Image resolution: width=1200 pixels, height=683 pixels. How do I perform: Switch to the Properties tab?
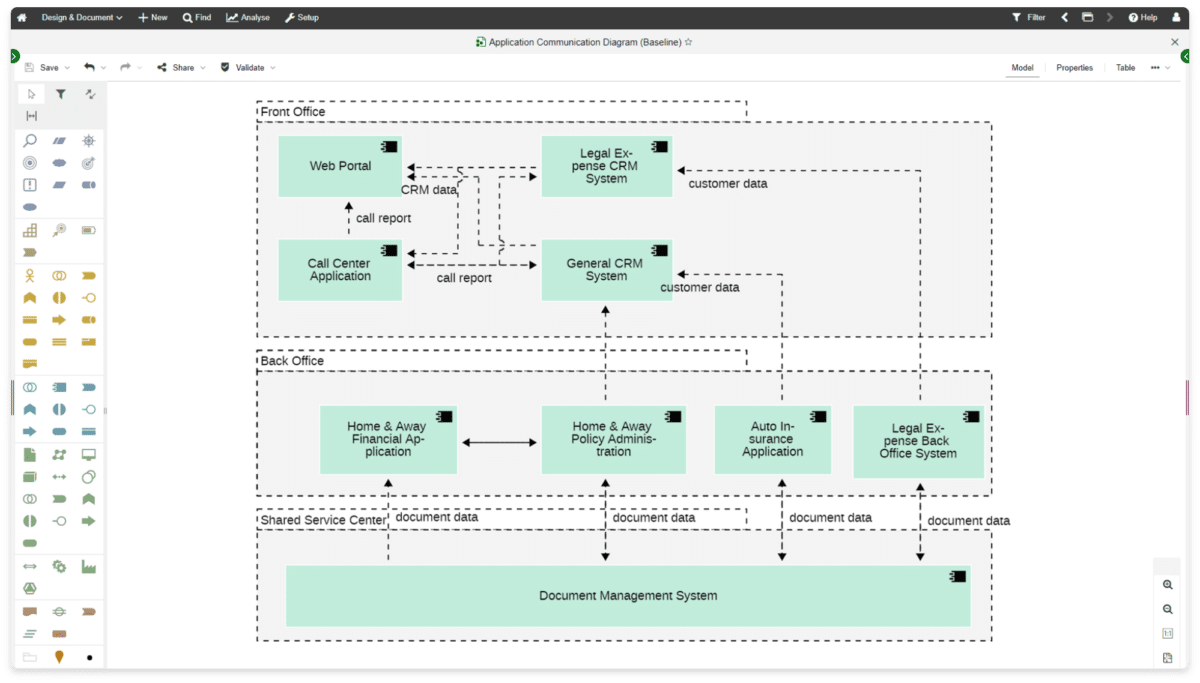pyautogui.click(x=1075, y=68)
